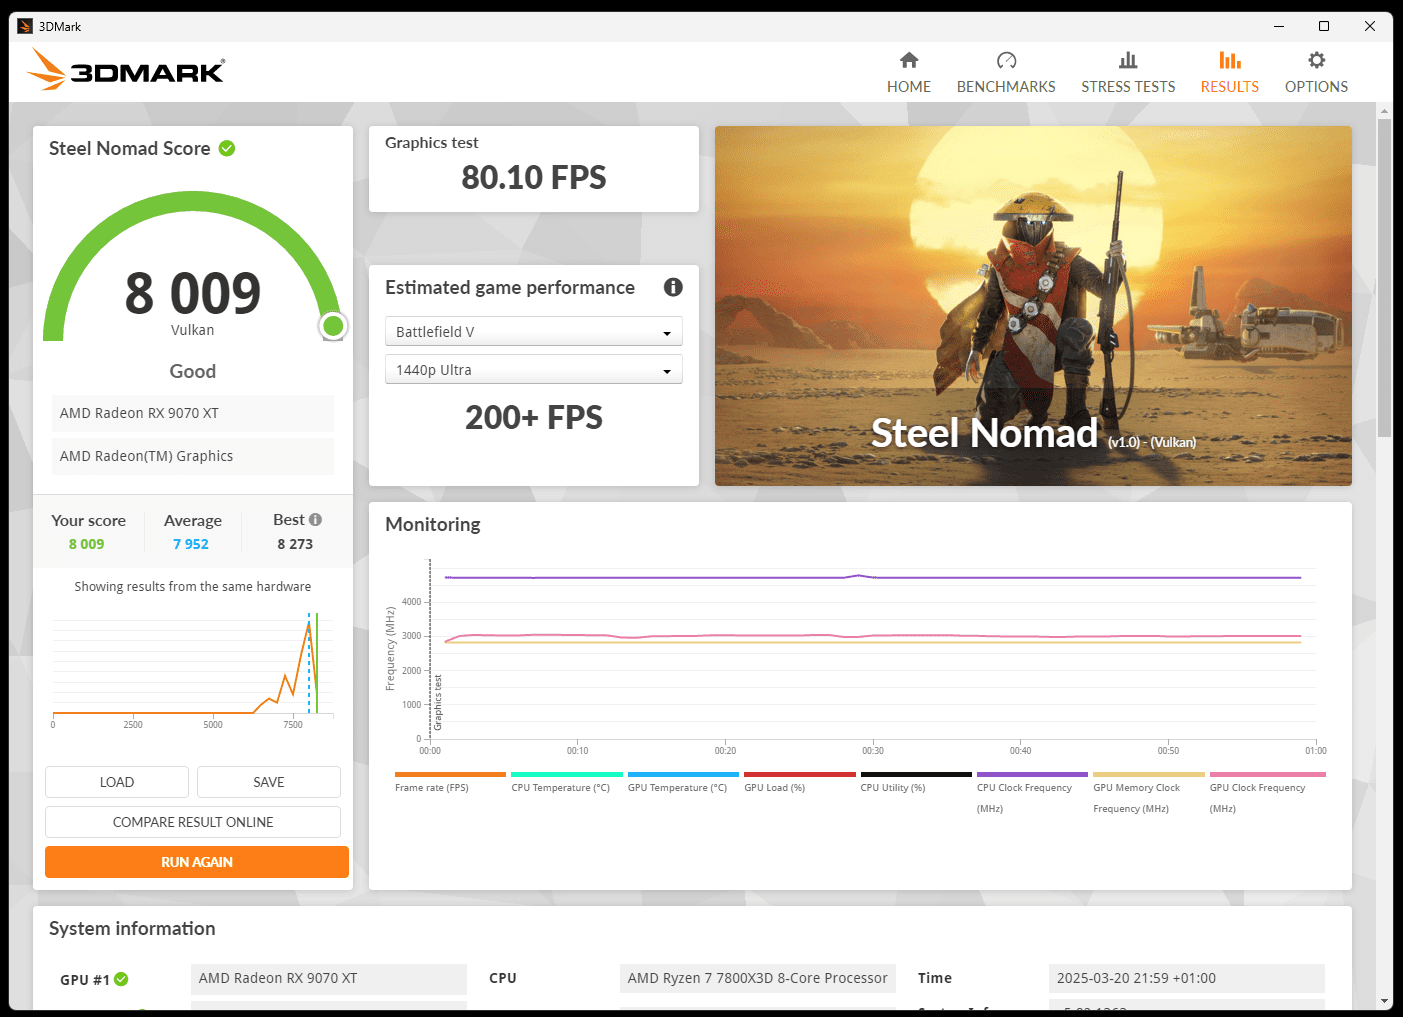Click the SAVE button
This screenshot has width=1403, height=1017.
click(269, 782)
